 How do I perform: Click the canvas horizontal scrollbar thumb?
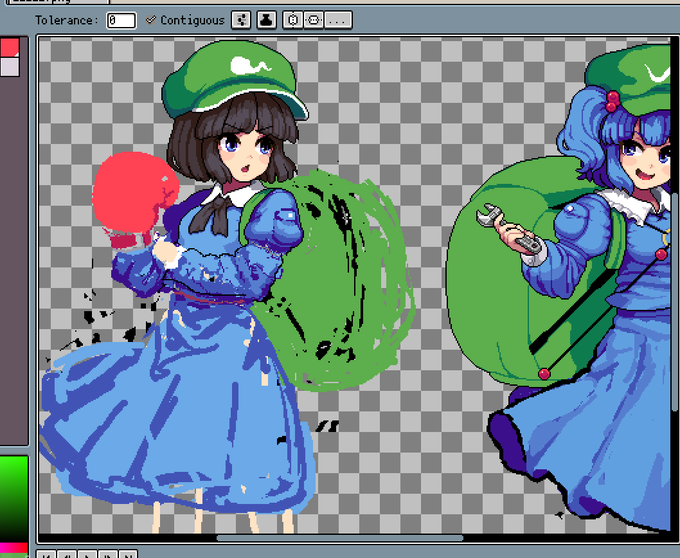340,538
